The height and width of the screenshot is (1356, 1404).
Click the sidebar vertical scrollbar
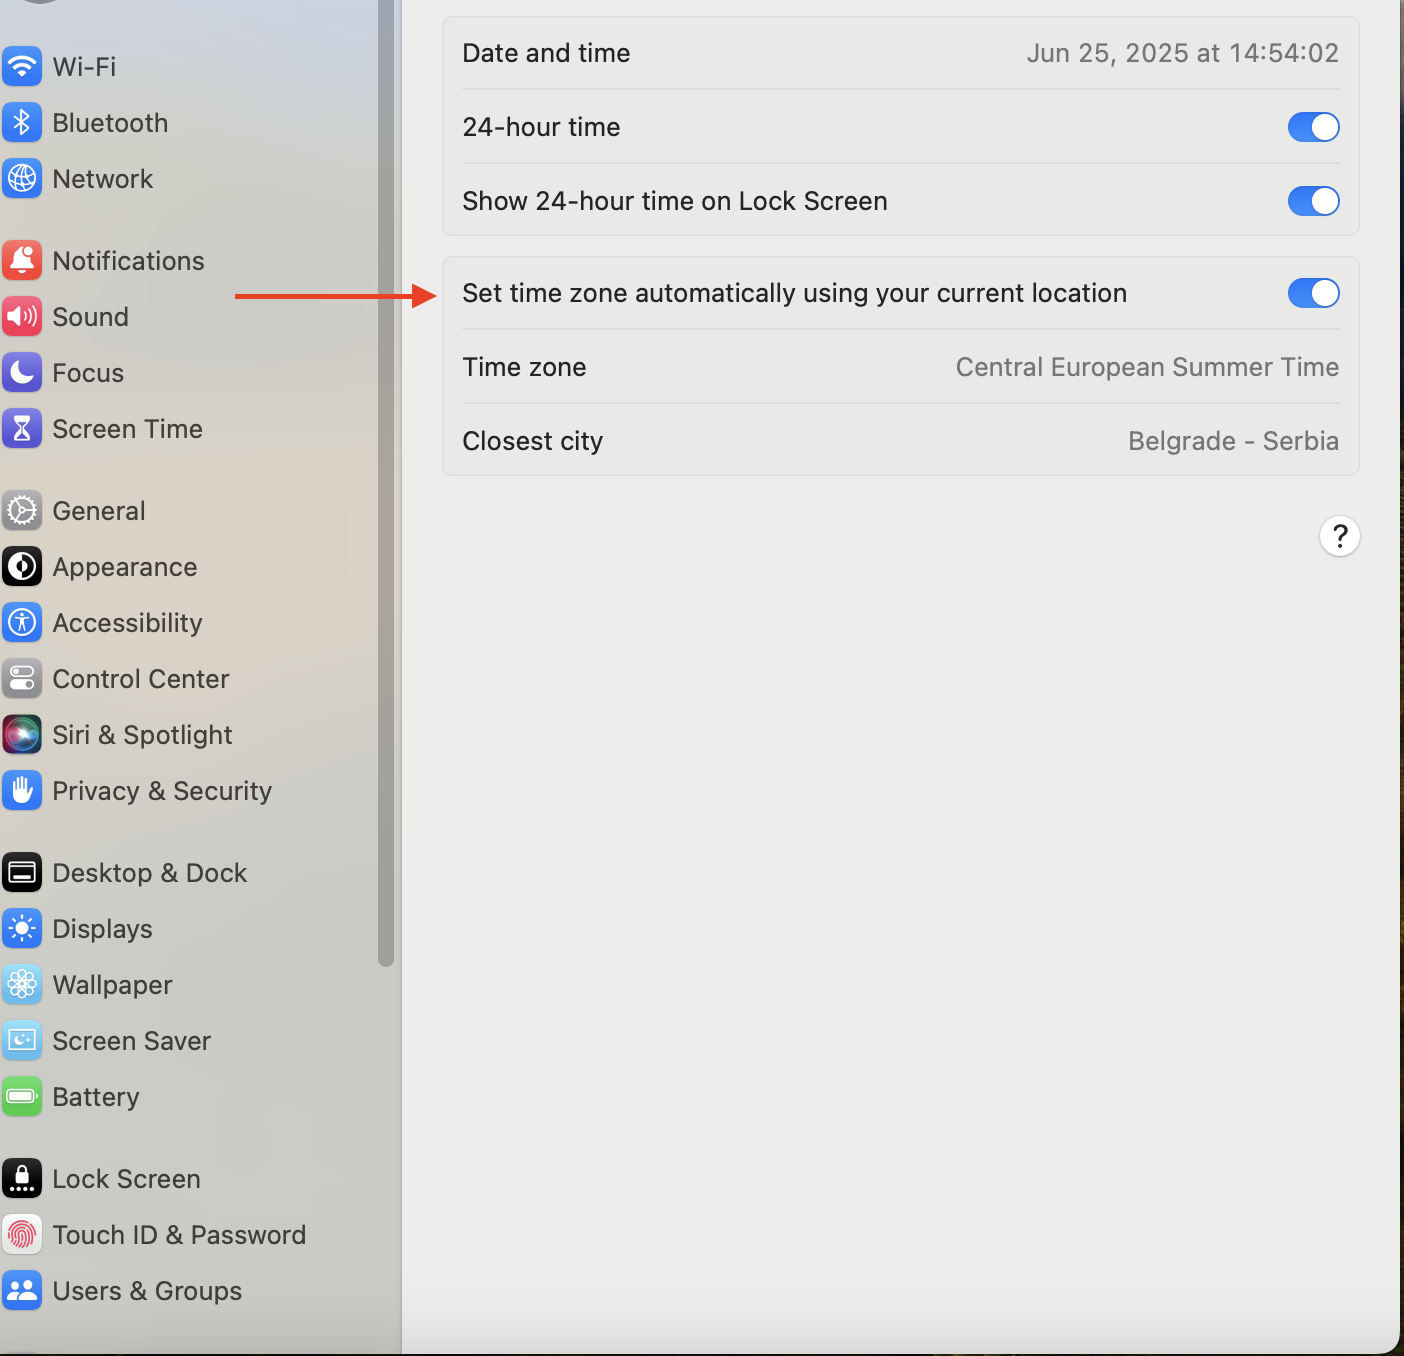click(x=386, y=480)
